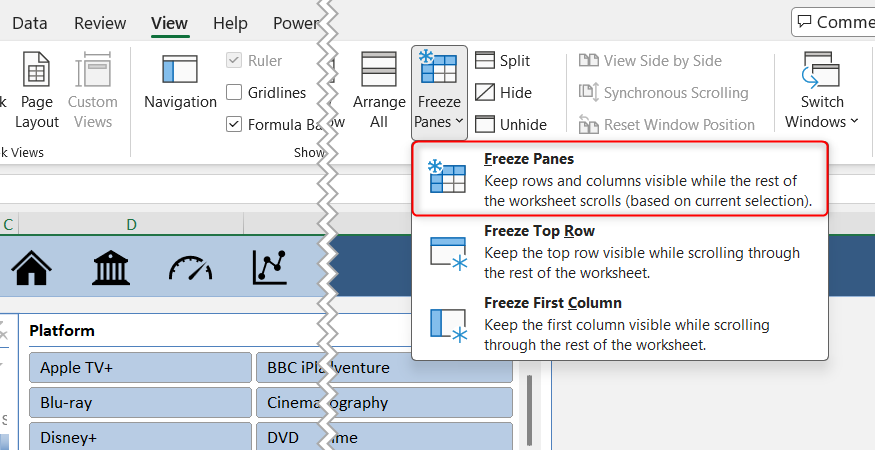Choose Freeze Panes from the dropdown menu
This screenshot has height=450, width=875.
click(x=620, y=179)
